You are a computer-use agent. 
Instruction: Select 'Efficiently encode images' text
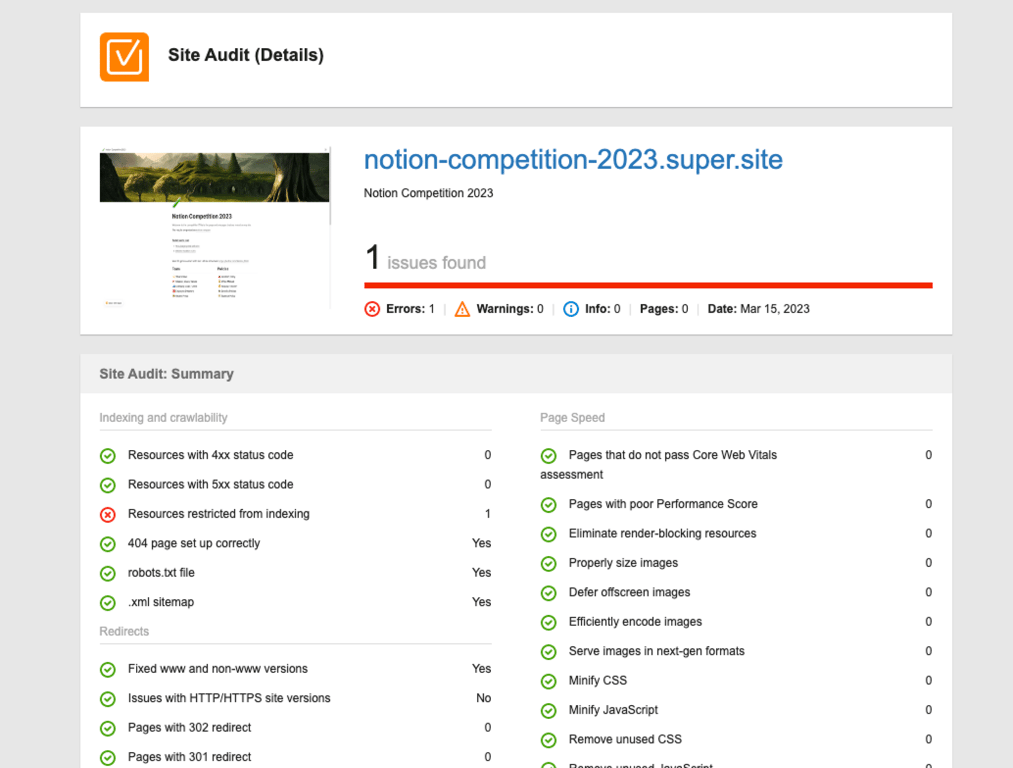coord(635,621)
